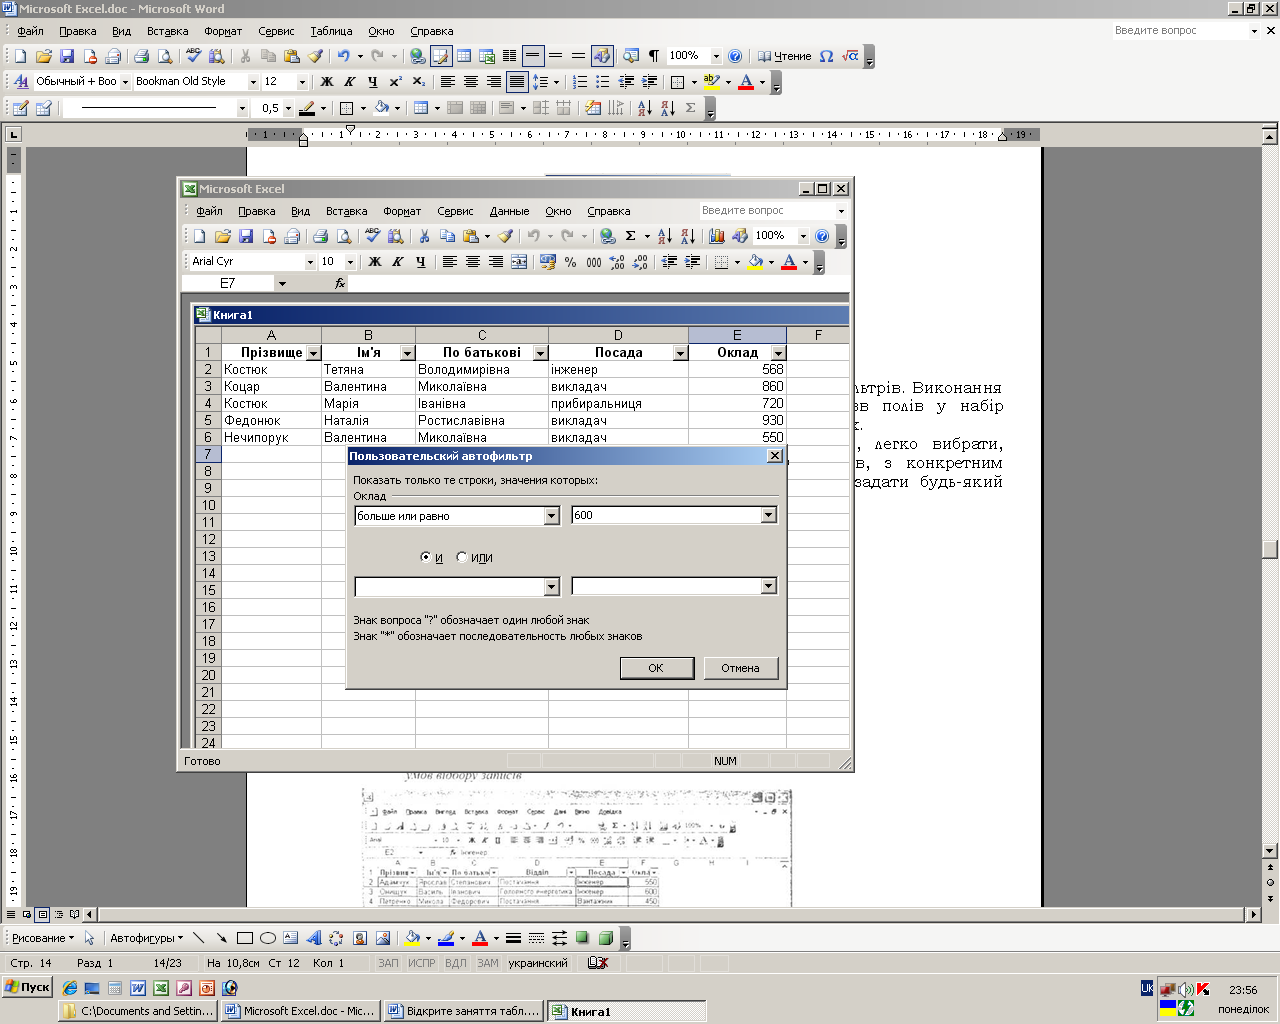This screenshot has height=1024, width=1280.
Task: Click OK in the autofilter dialog
Action: tap(656, 668)
